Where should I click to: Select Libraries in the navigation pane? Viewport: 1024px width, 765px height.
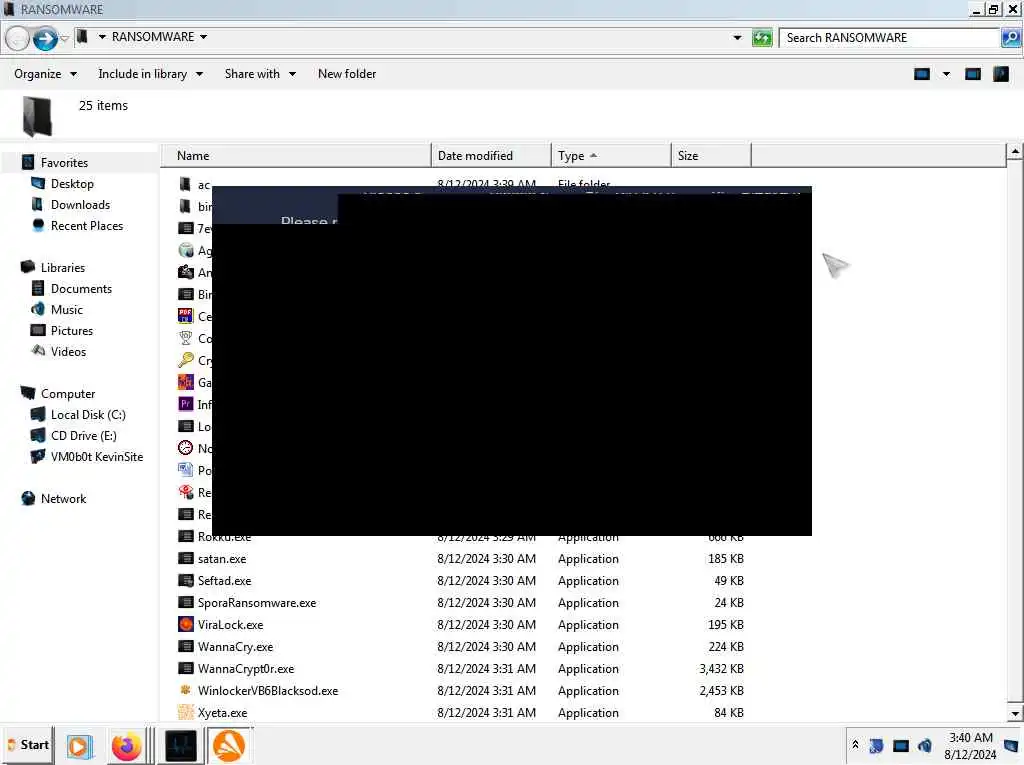pyautogui.click(x=63, y=267)
